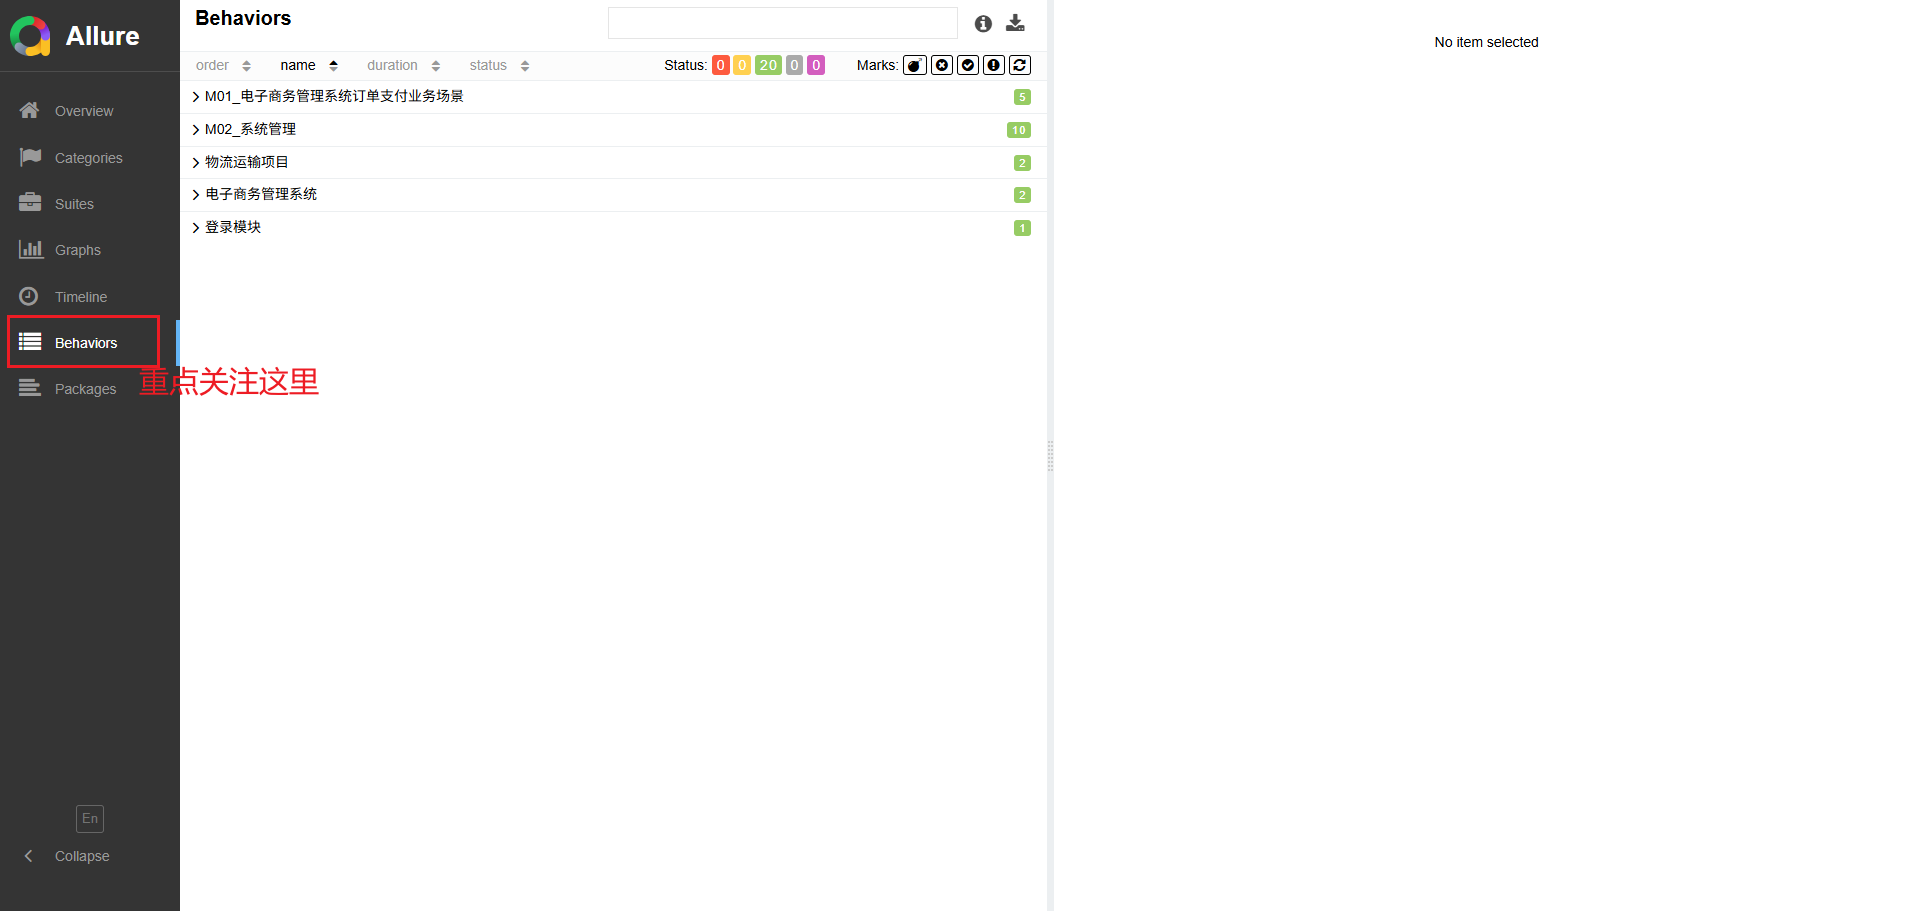Toggle the yellow broken status filter
This screenshot has width=1920, height=911.
(742, 65)
